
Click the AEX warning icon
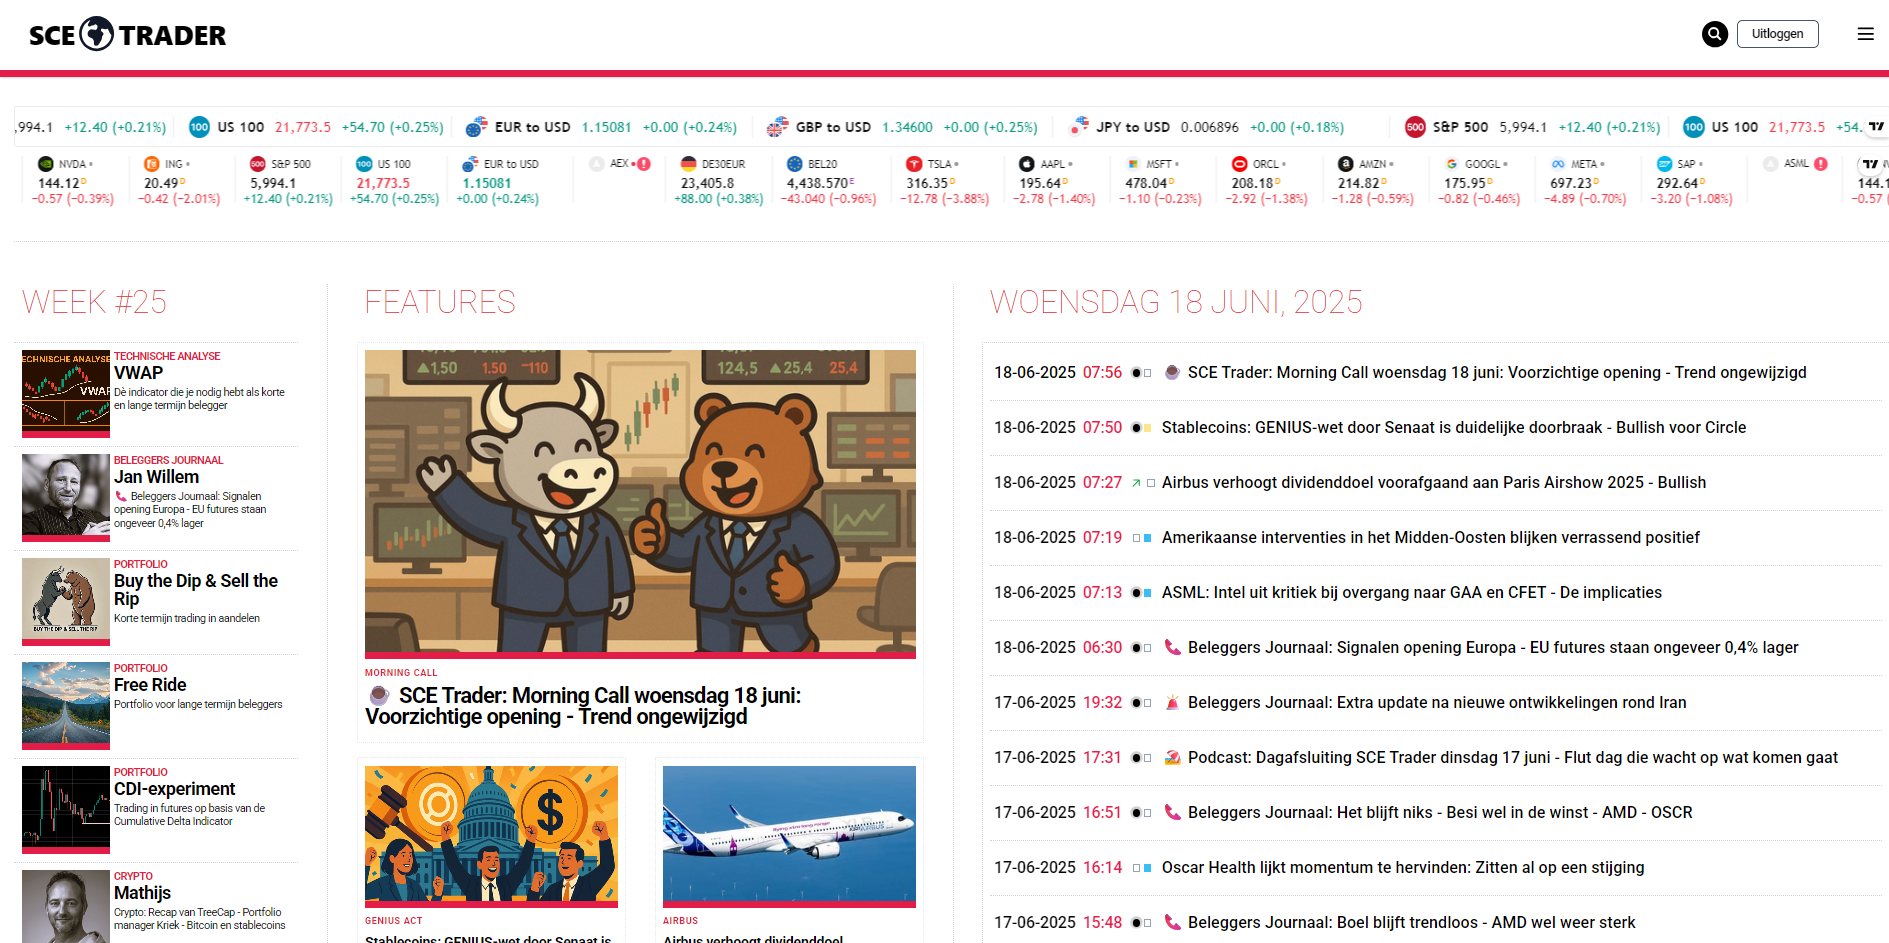click(x=644, y=164)
